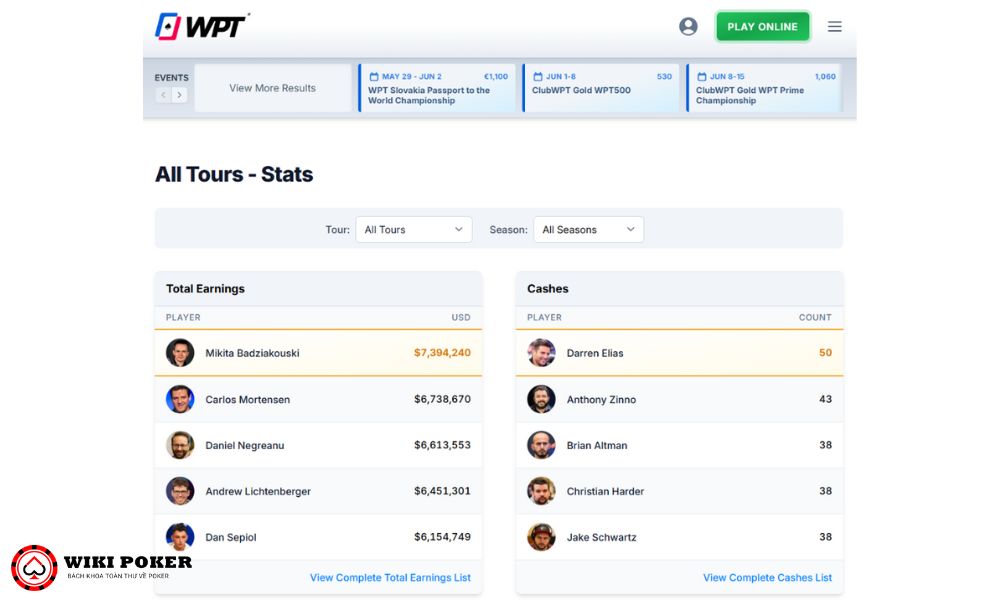1000x600 pixels.
Task: Click Carlos Mortensen's avatar
Action: coord(180,399)
